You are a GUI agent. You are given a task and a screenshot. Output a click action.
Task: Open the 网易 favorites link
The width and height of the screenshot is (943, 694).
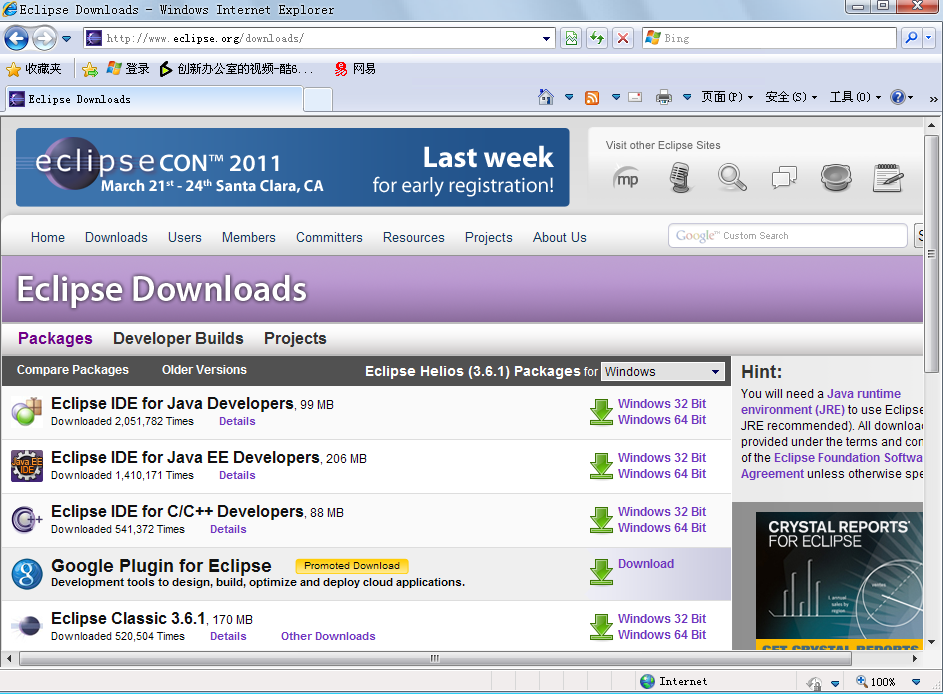click(355, 69)
